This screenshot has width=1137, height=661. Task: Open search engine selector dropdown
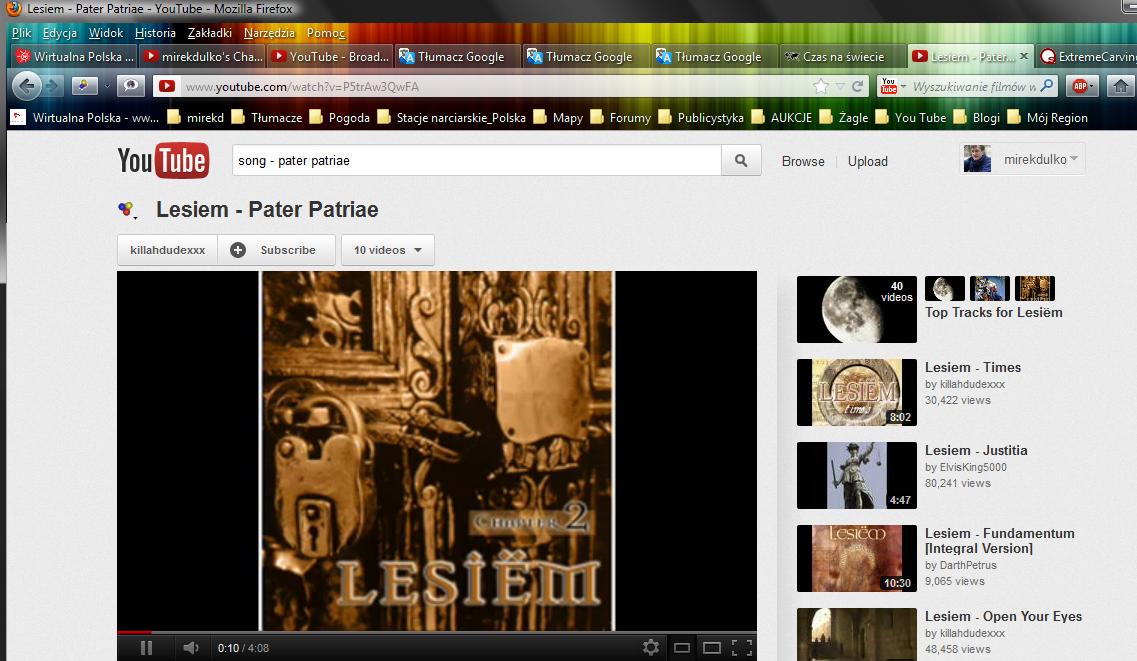pos(890,86)
